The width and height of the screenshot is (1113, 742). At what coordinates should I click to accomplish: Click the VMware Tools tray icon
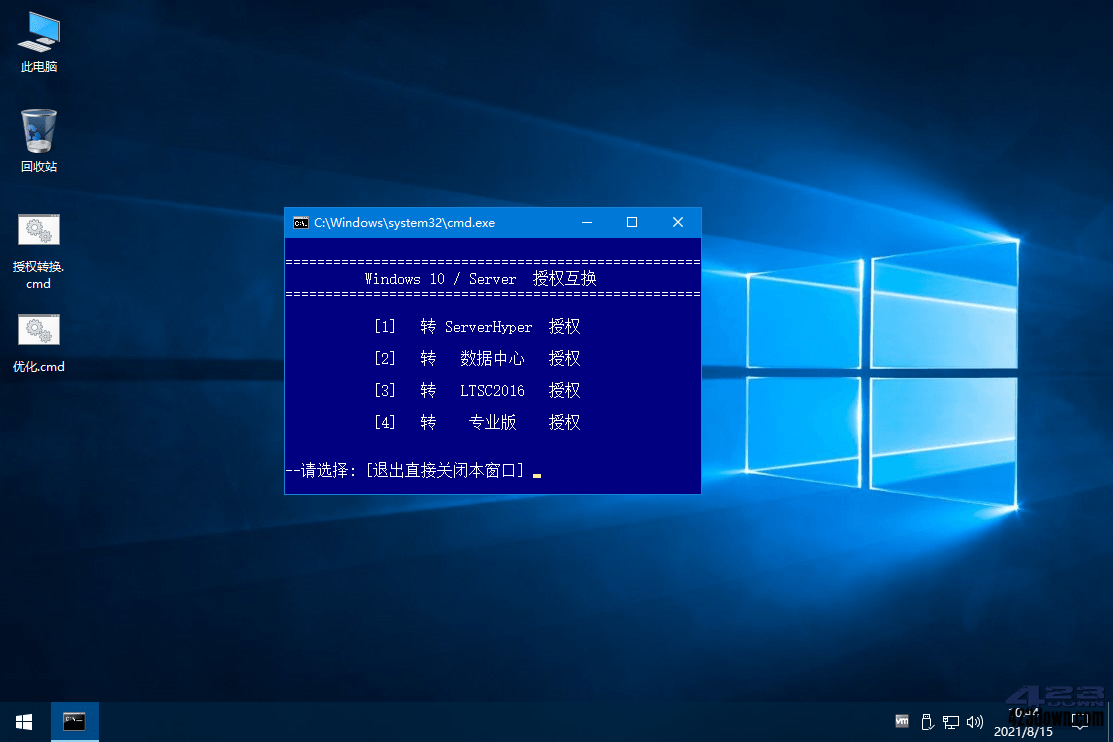901,721
